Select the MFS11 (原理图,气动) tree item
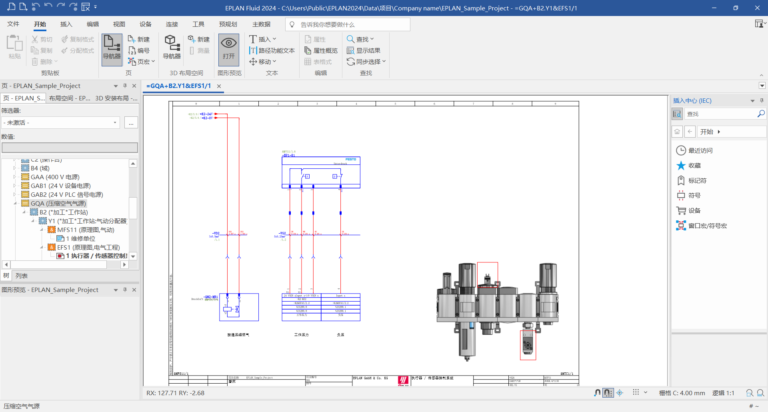Viewport: 768px width, 412px height. [85, 230]
